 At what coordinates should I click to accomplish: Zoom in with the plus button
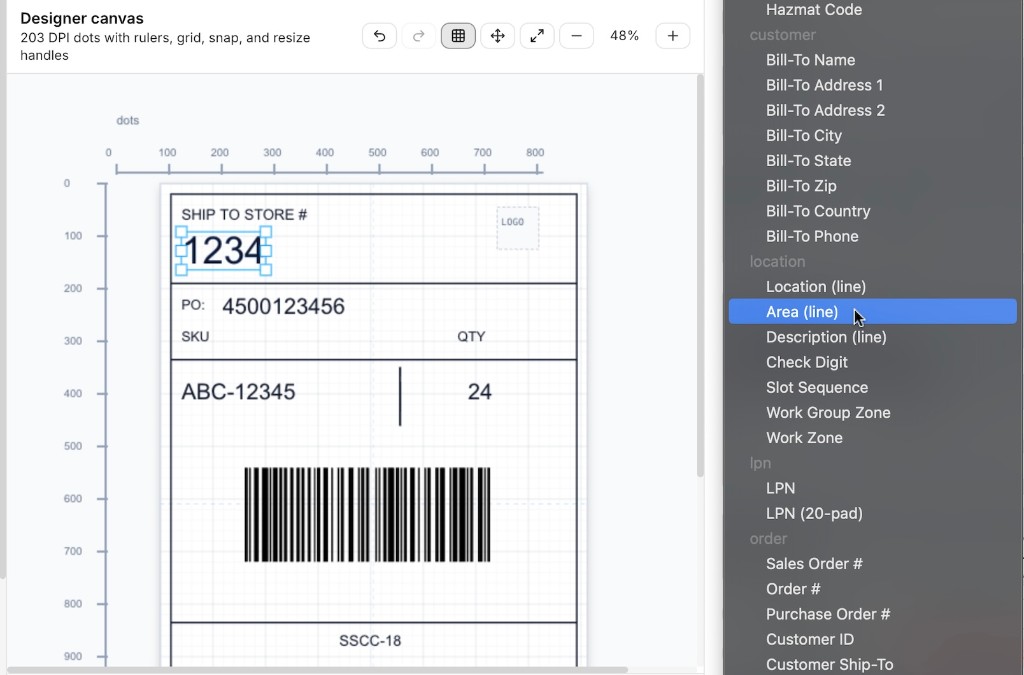[x=673, y=36]
